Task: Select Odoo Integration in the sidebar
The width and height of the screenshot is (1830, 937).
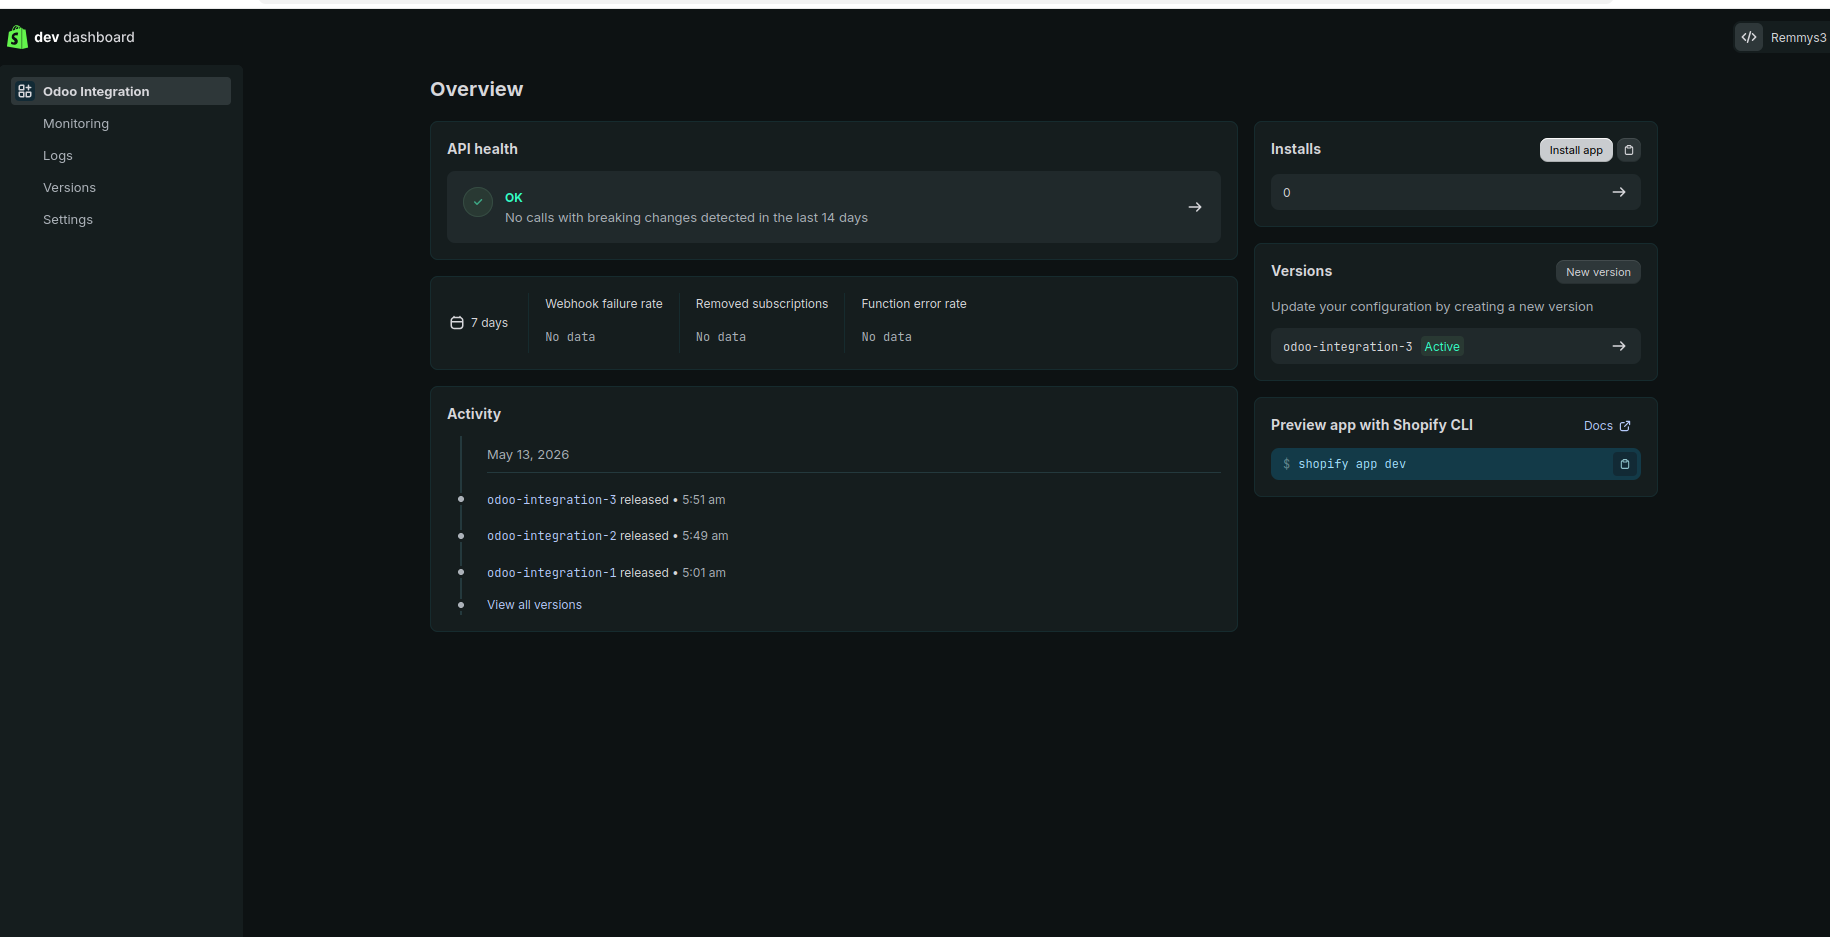Action: [121, 91]
